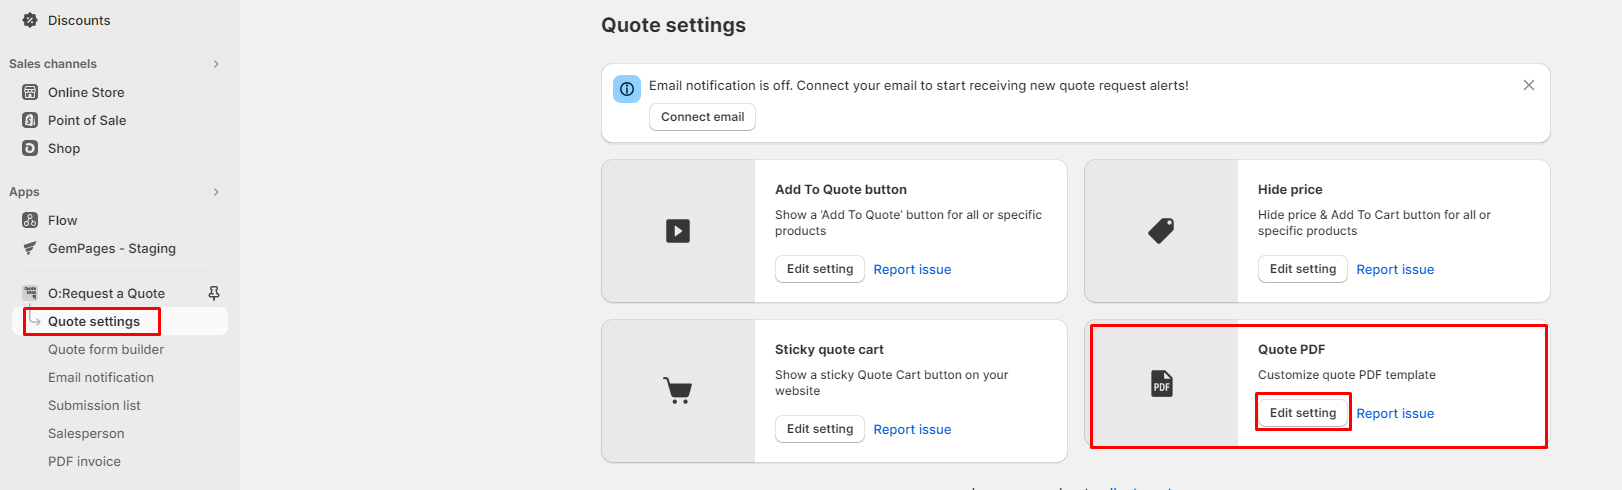The image size is (1622, 490).
Task: Click the O:Request a Quote app icon
Action: tap(30, 293)
